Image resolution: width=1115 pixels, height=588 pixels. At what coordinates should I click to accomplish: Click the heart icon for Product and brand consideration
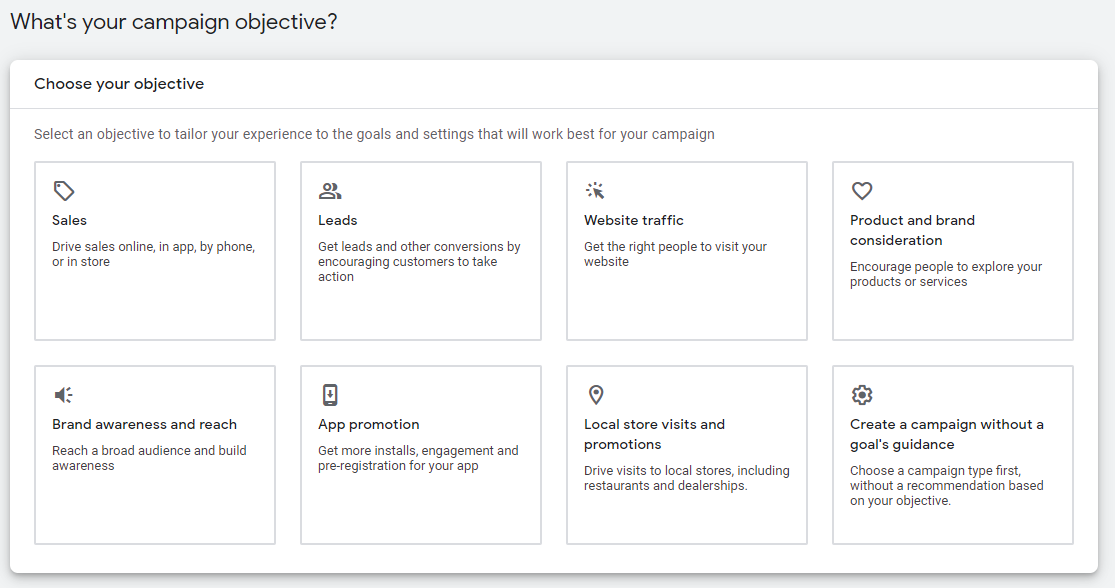862,190
